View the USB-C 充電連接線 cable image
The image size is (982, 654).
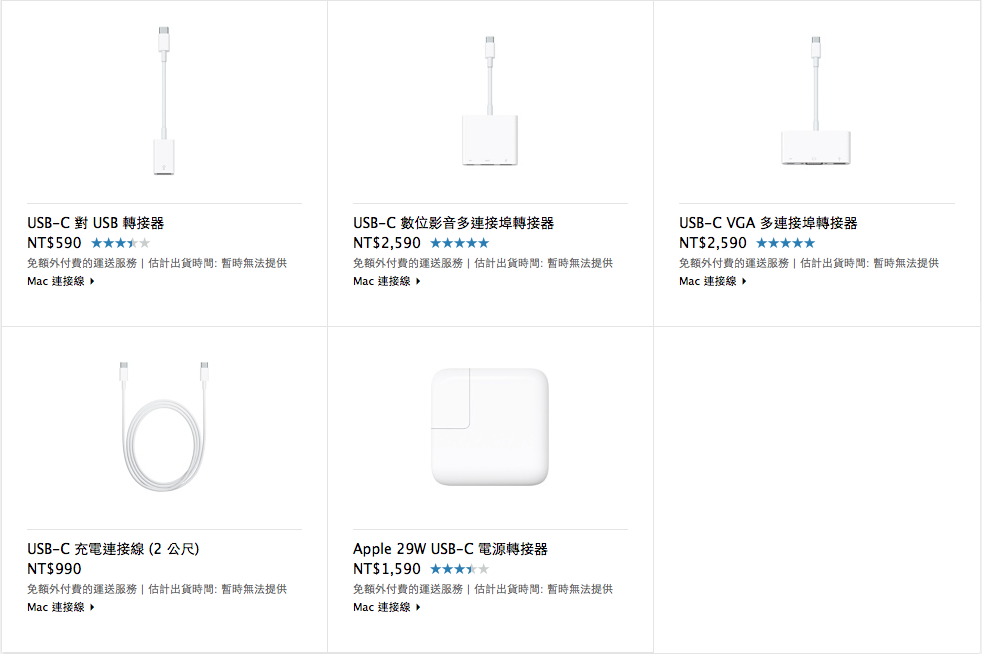point(164,428)
